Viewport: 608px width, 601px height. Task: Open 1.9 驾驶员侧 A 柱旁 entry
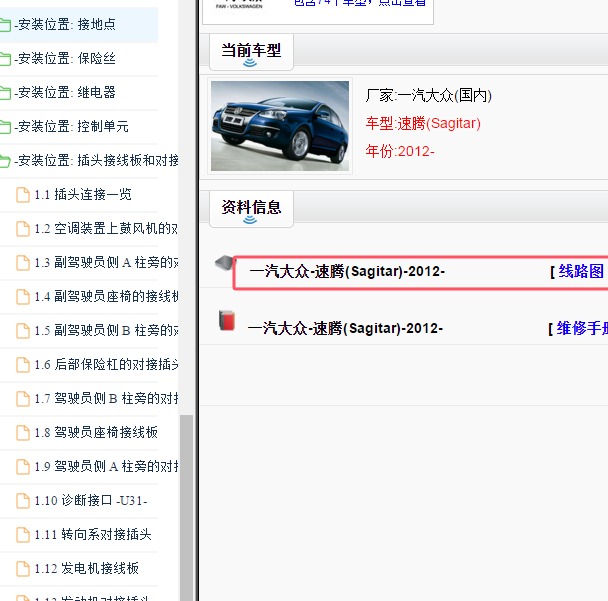click(106, 466)
